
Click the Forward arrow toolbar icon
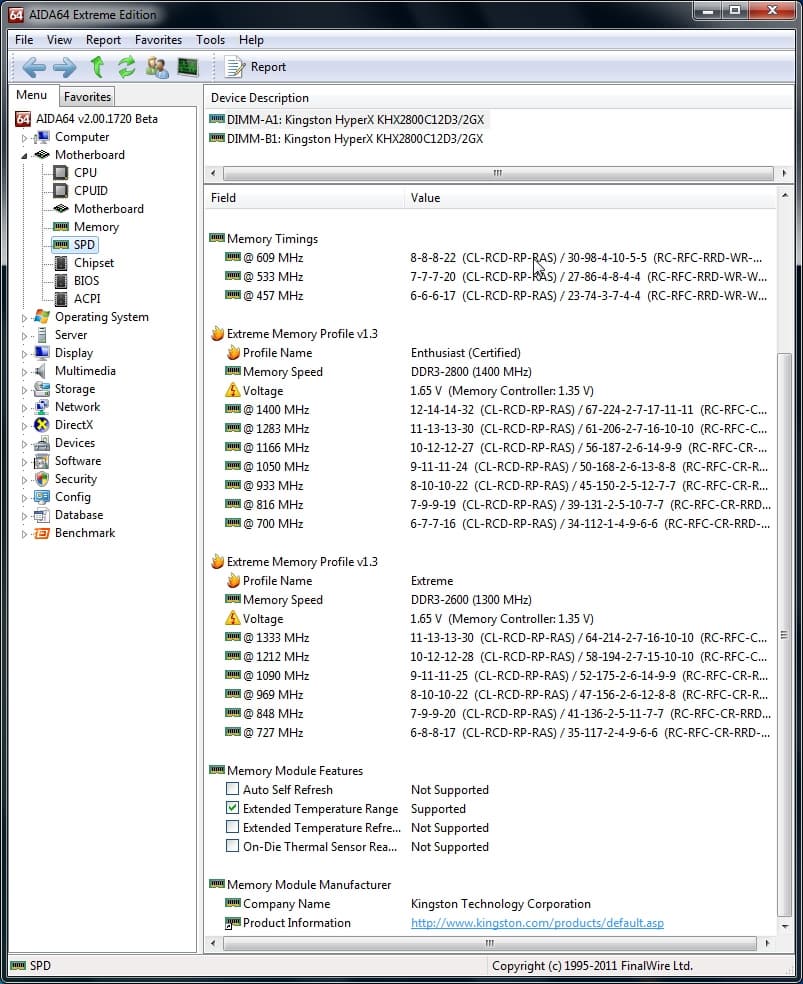65,67
